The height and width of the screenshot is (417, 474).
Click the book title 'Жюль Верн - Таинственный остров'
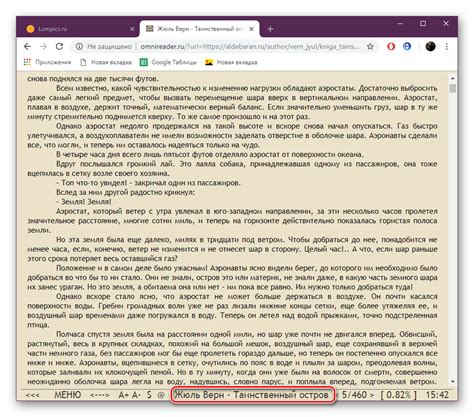pyautogui.click(x=252, y=395)
